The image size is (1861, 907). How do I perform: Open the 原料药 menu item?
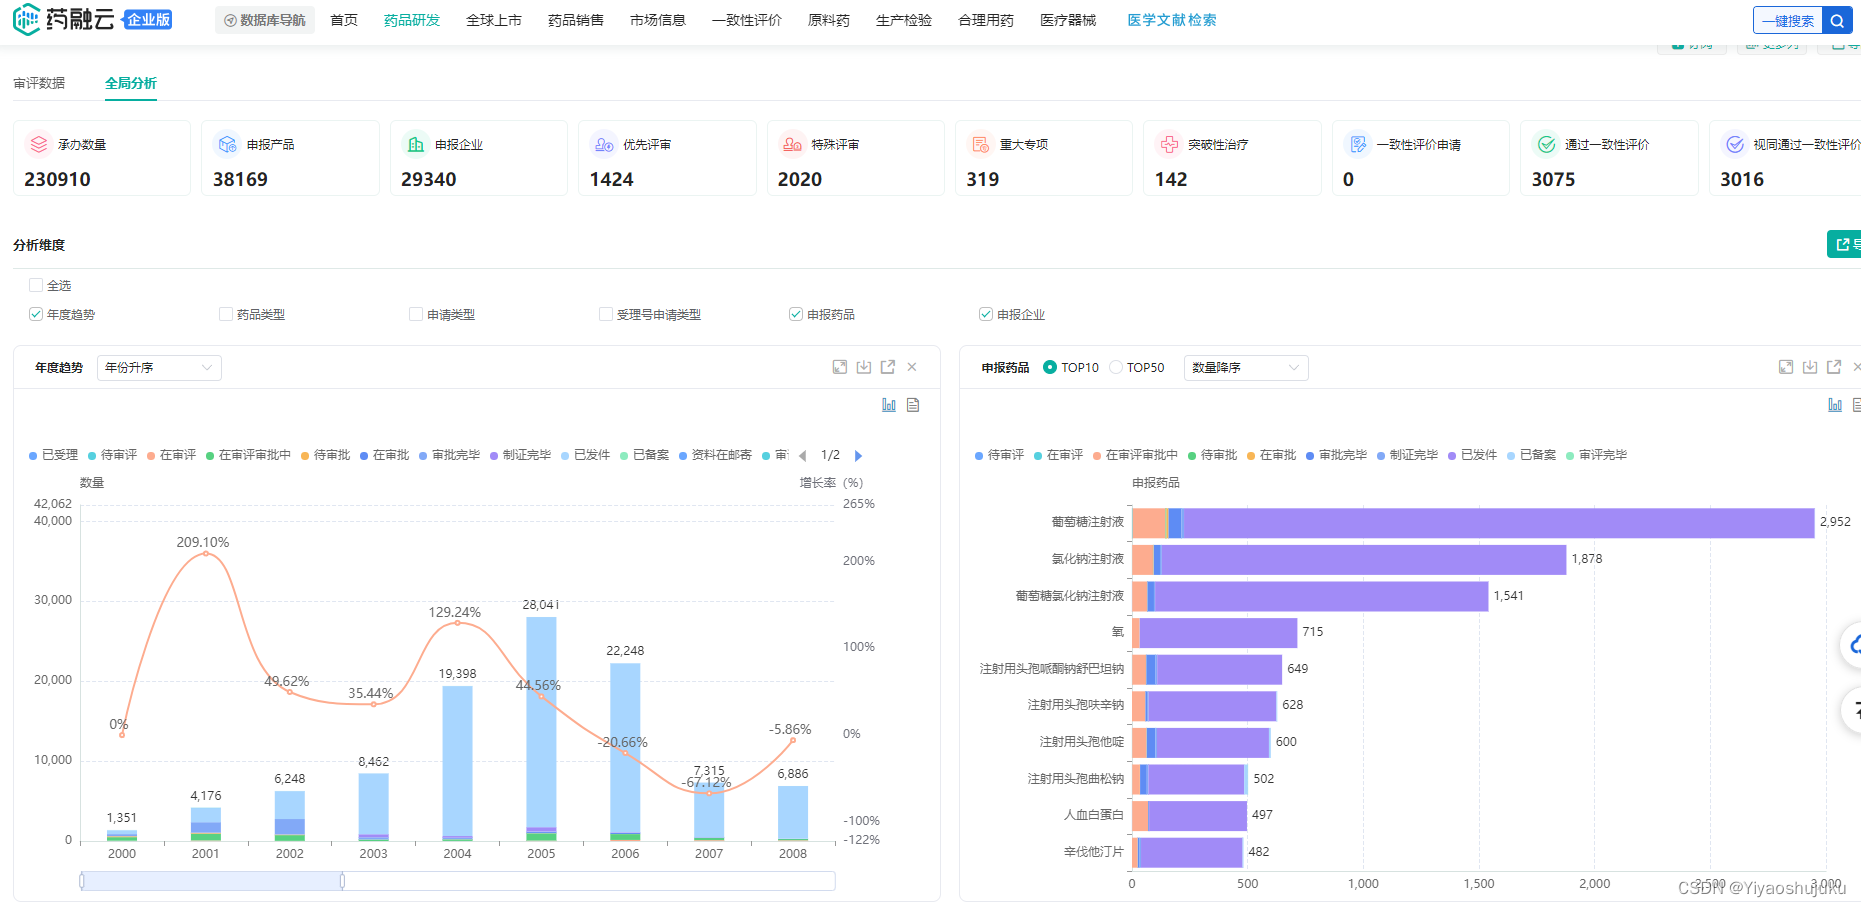tap(829, 20)
